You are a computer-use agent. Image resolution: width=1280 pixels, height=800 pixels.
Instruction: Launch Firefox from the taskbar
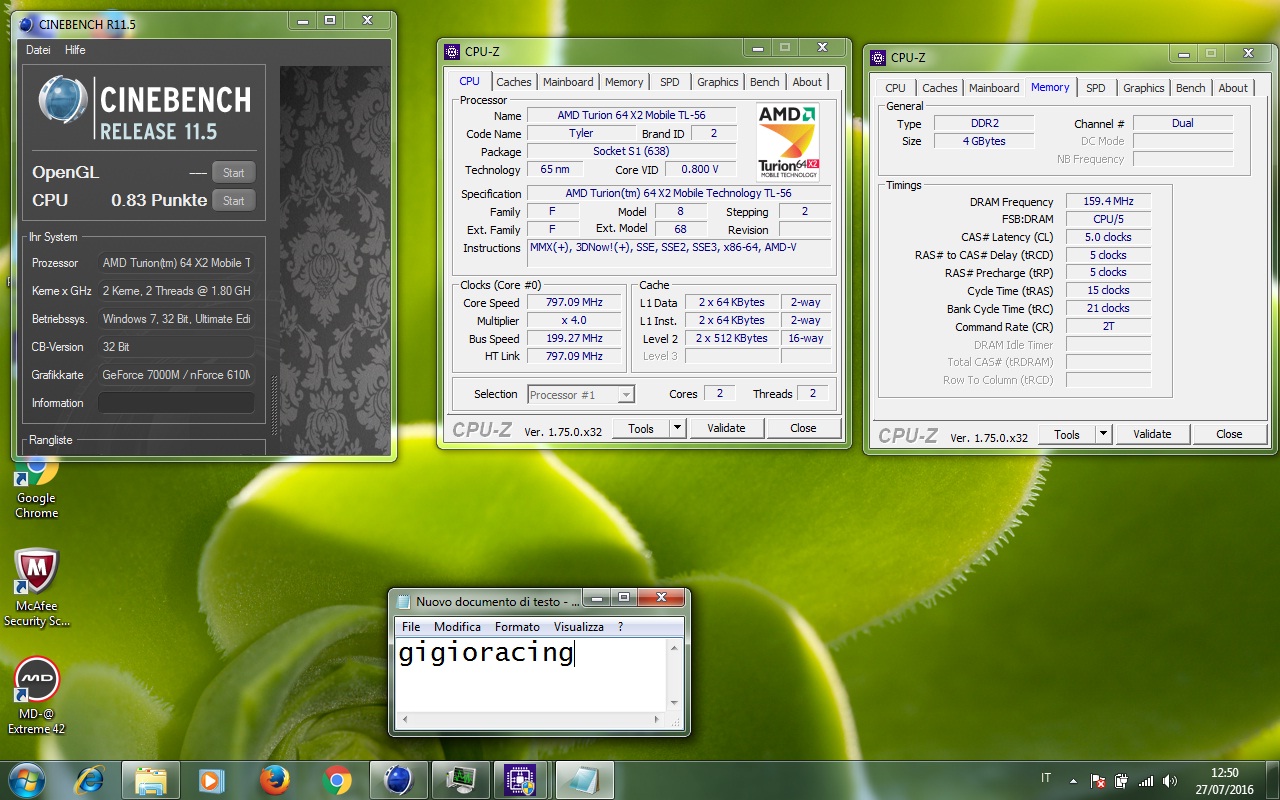click(274, 780)
